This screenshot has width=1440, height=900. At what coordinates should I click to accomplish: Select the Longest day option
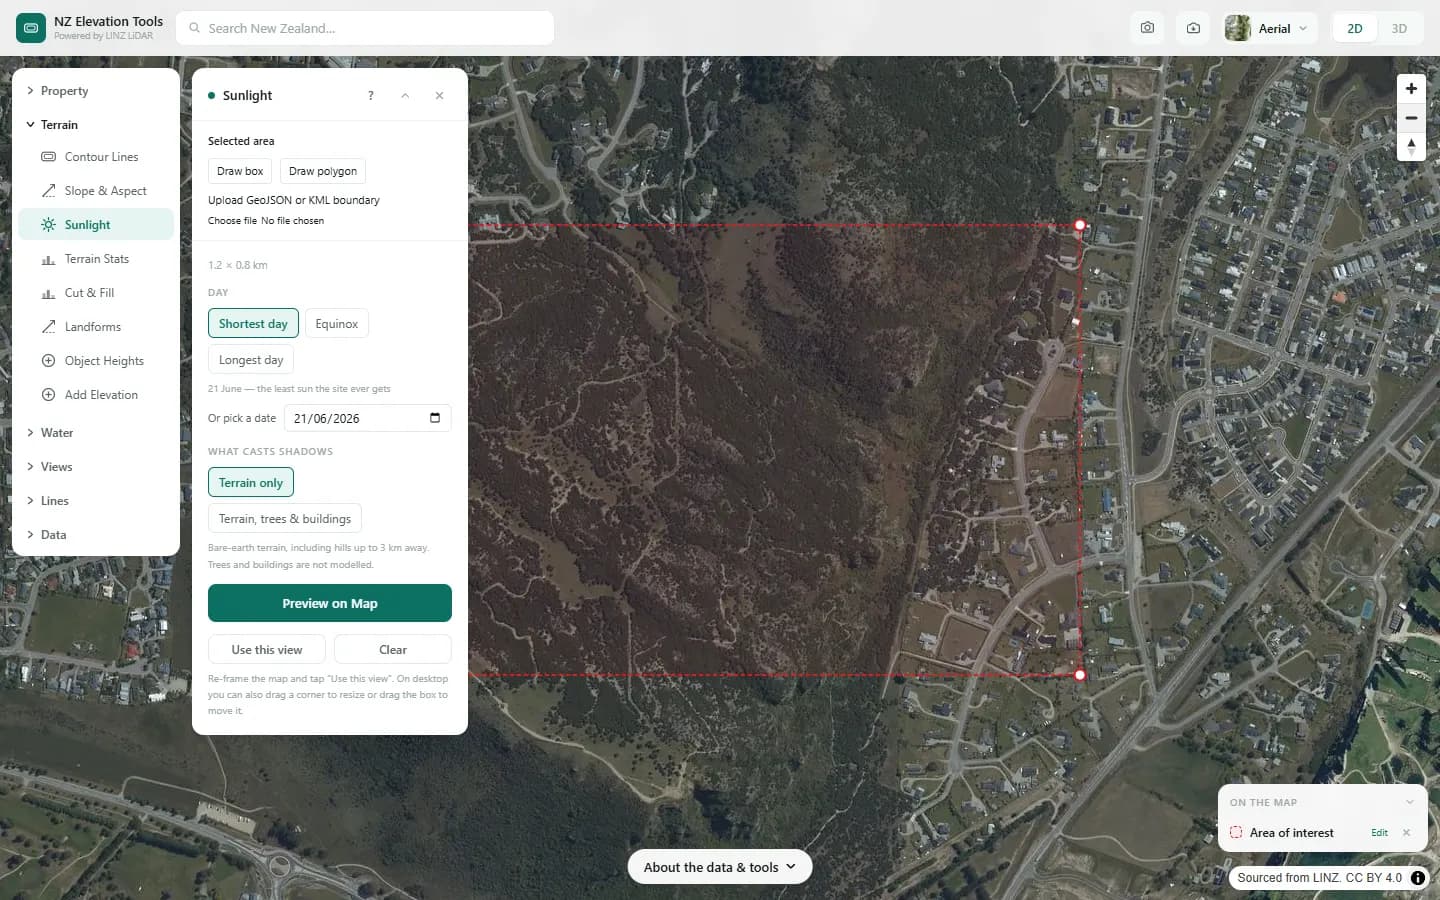[251, 360]
